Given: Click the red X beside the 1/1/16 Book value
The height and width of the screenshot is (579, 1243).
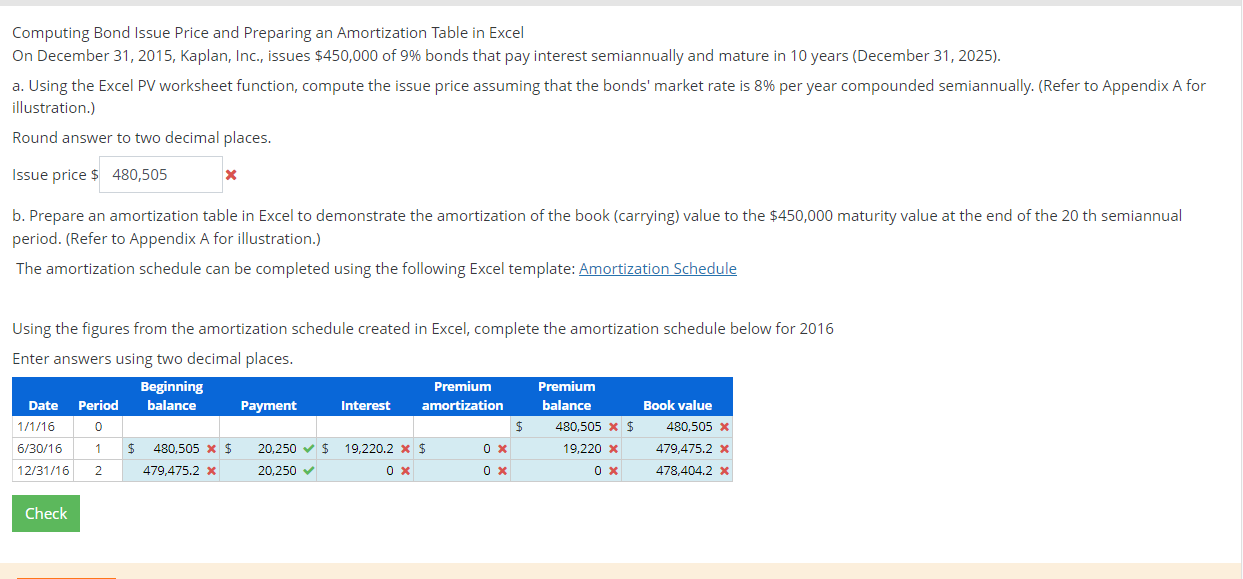Looking at the screenshot, I should (724, 427).
